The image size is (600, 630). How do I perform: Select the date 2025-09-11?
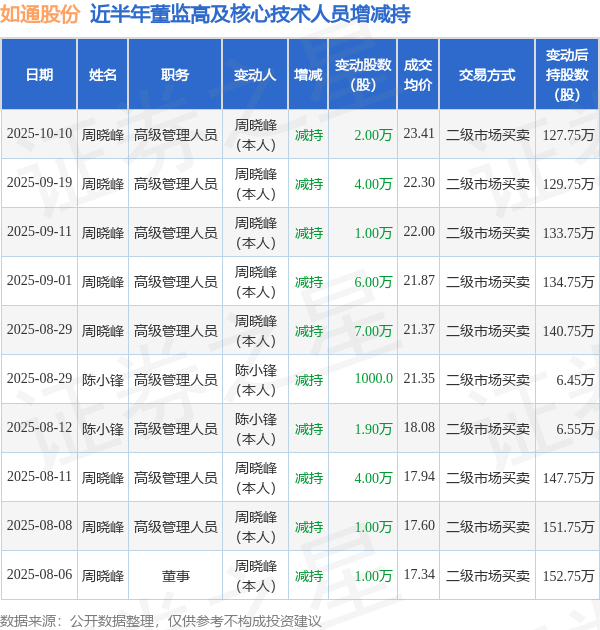[x=39, y=231]
